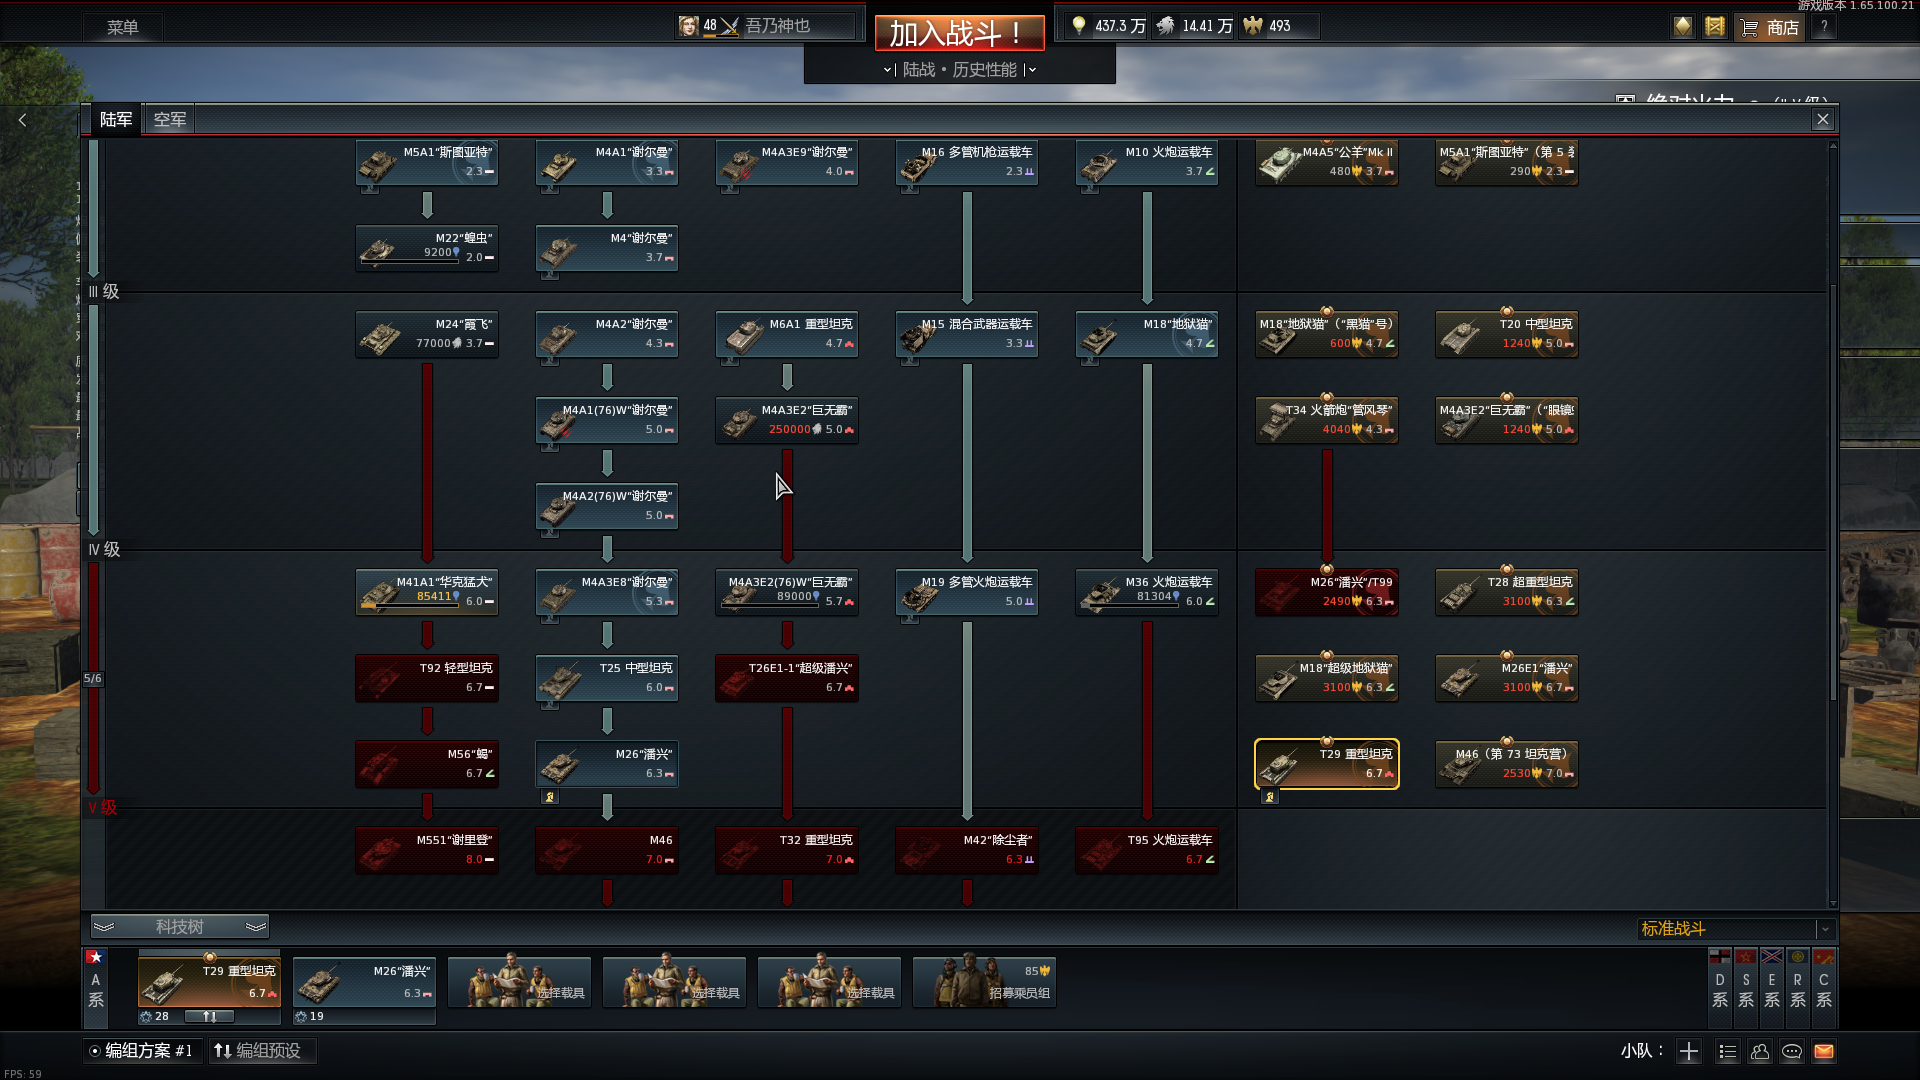The height and width of the screenshot is (1080, 1920).
Task: Add squad member with plus icon
Action: [x=1689, y=1051]
